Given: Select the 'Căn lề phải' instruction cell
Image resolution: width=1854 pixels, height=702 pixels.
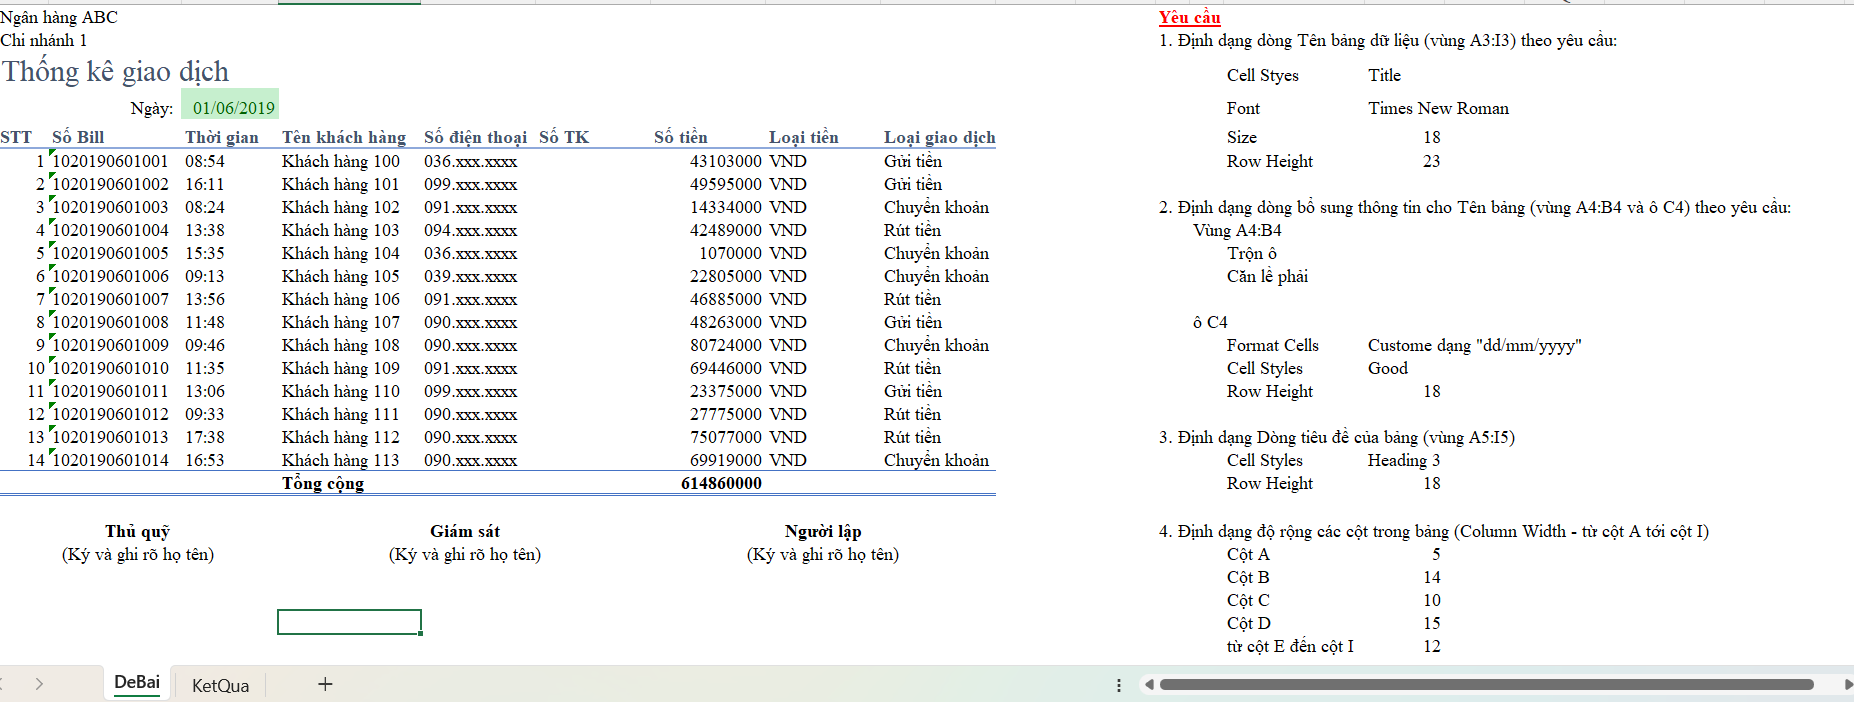Looking at the screenshot, I should [1267, 276].
